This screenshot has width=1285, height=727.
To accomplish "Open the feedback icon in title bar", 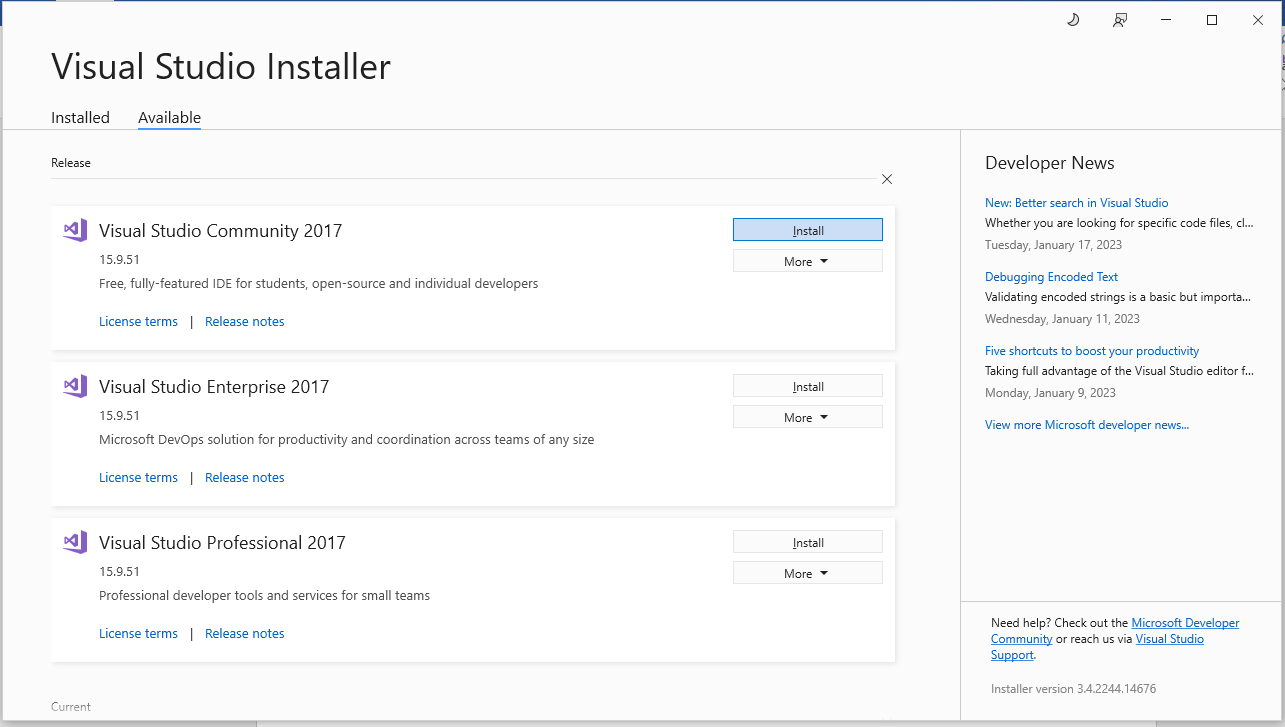I will 1120,20.
